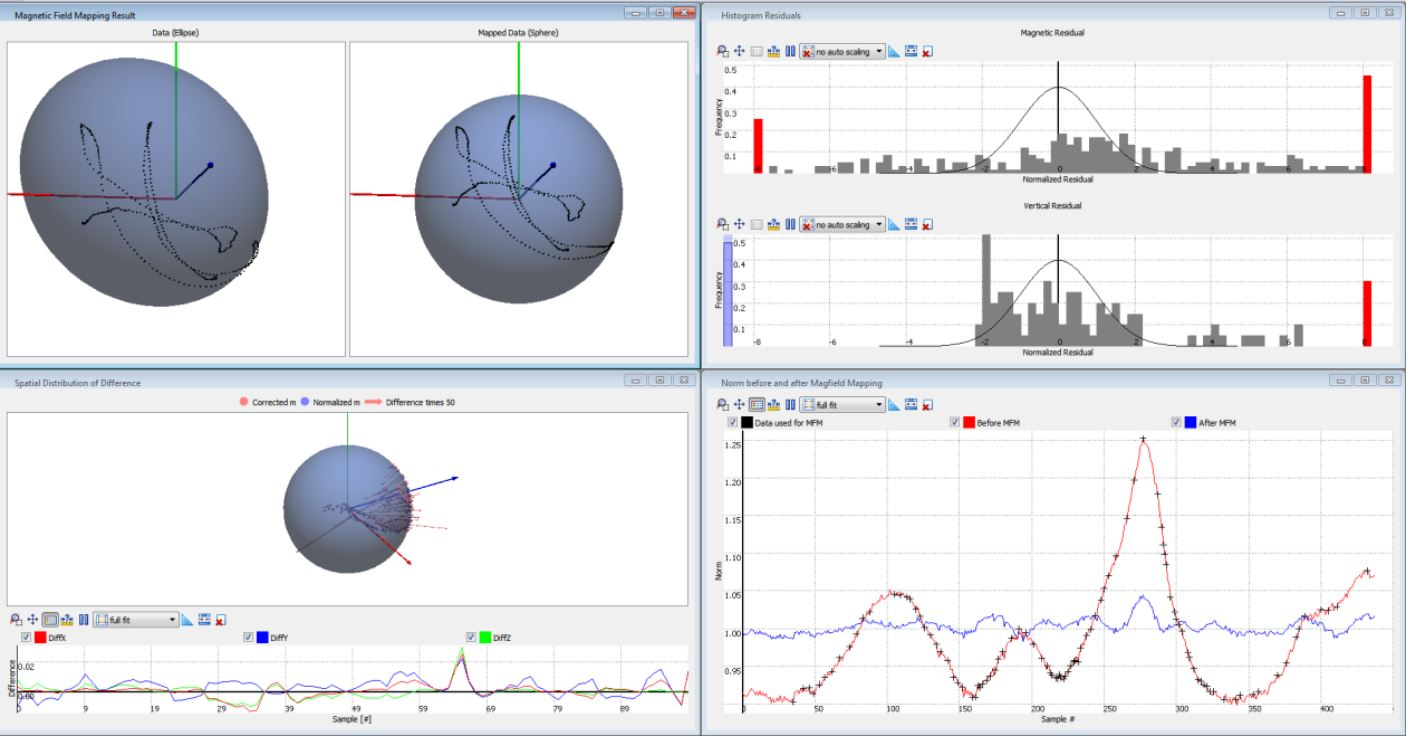Disable the Data used for MFM trace
1407x737 pixels.
coord(731,422)
